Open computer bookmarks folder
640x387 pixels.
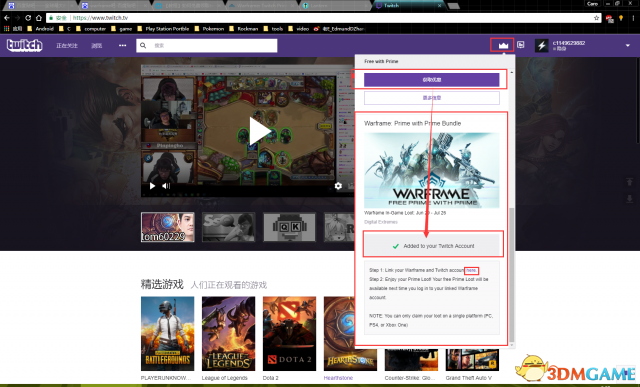[91, 29]
